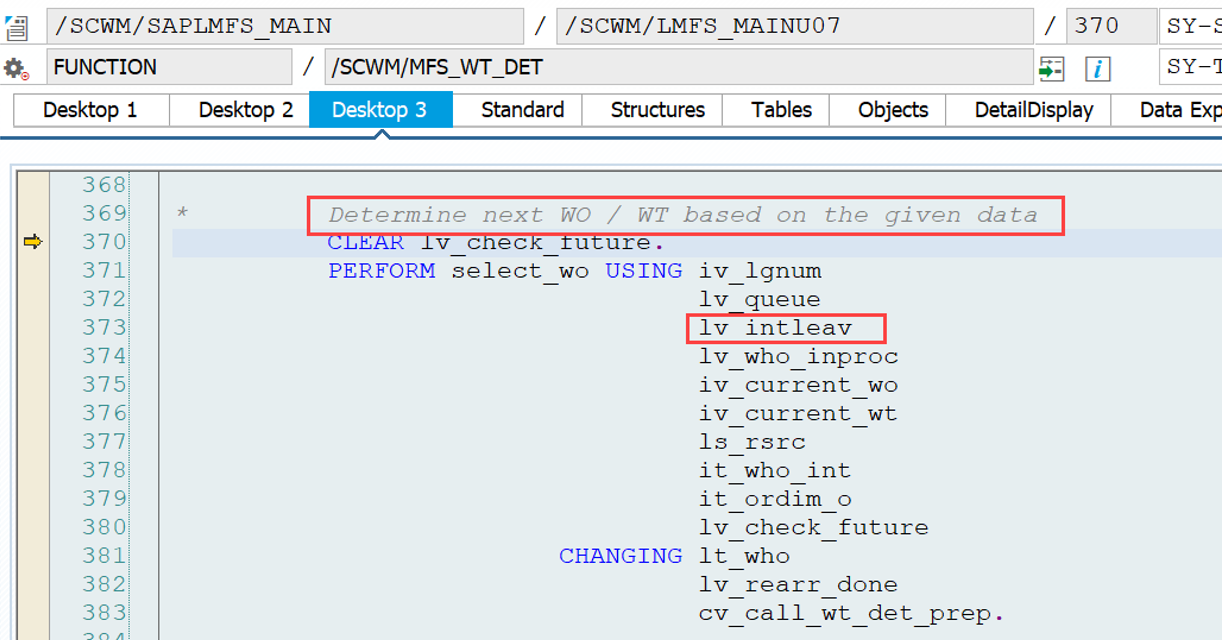Click the line number field showing 370

point(1111,26)
